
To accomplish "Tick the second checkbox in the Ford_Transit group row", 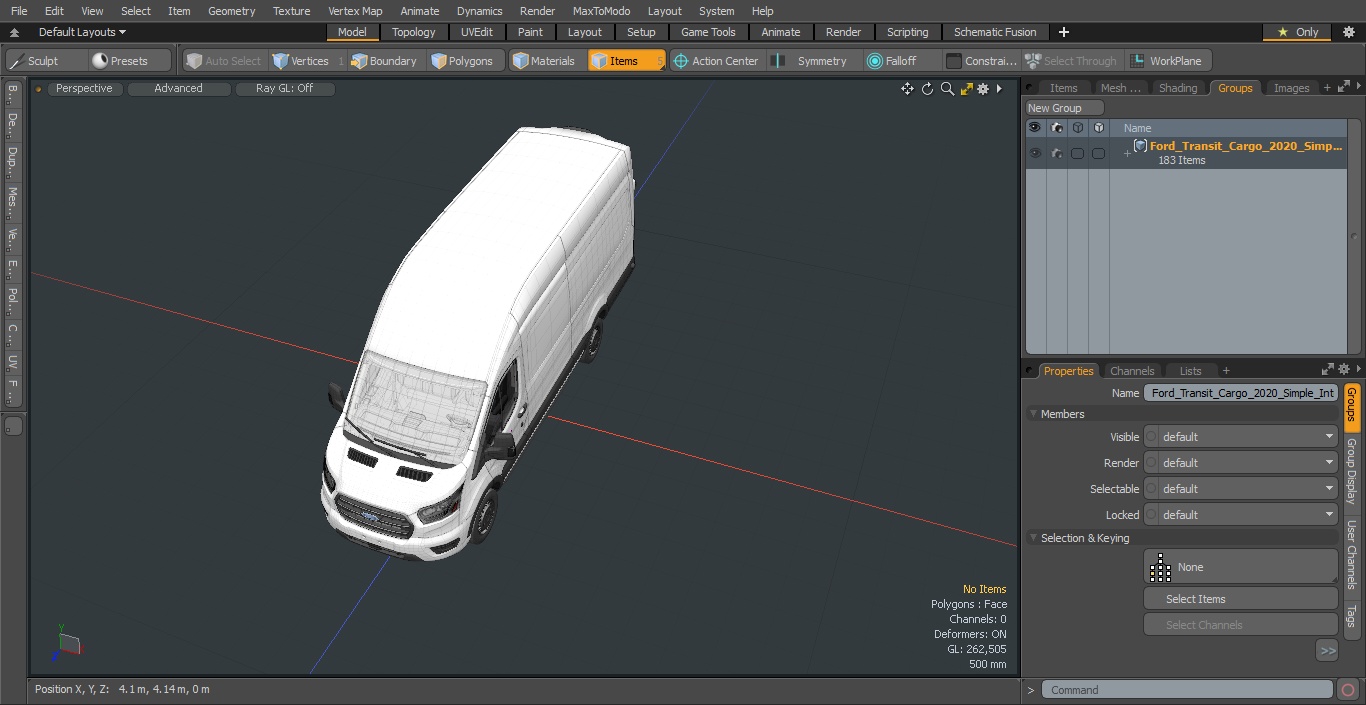I will pos(1098,153).
